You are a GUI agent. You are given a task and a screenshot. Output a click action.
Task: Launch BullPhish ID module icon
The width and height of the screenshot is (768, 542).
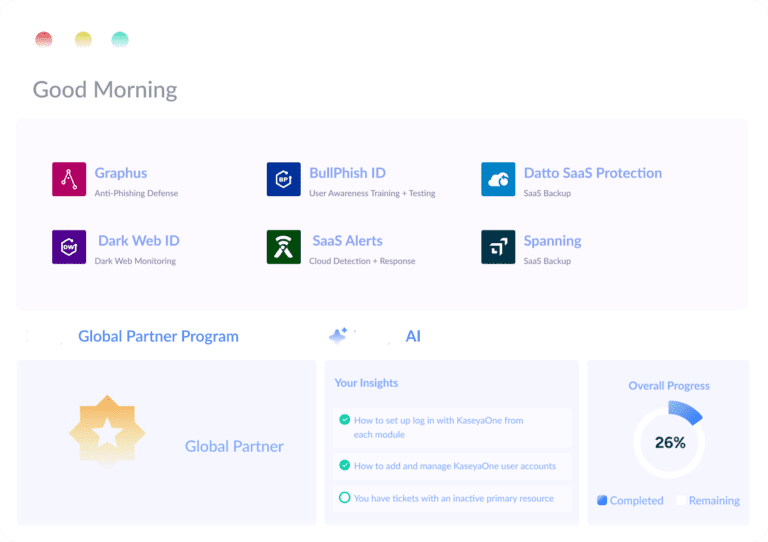[x=284, y=179]
